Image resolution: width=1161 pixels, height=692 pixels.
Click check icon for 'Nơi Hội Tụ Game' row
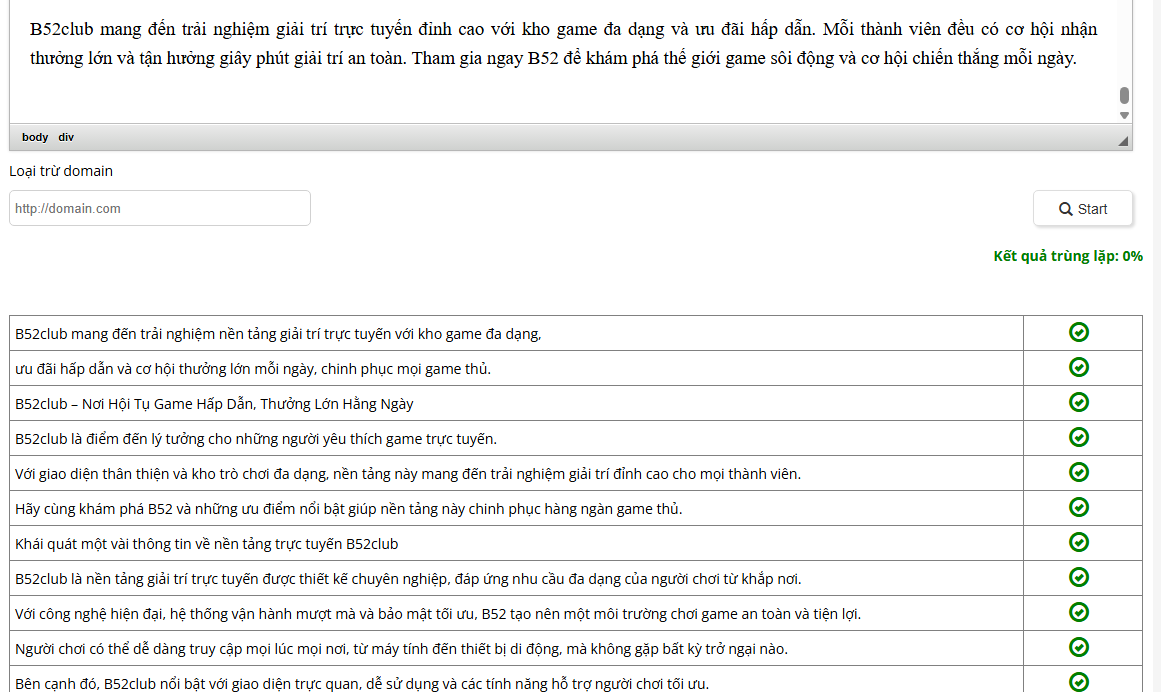coord(1079,402)
